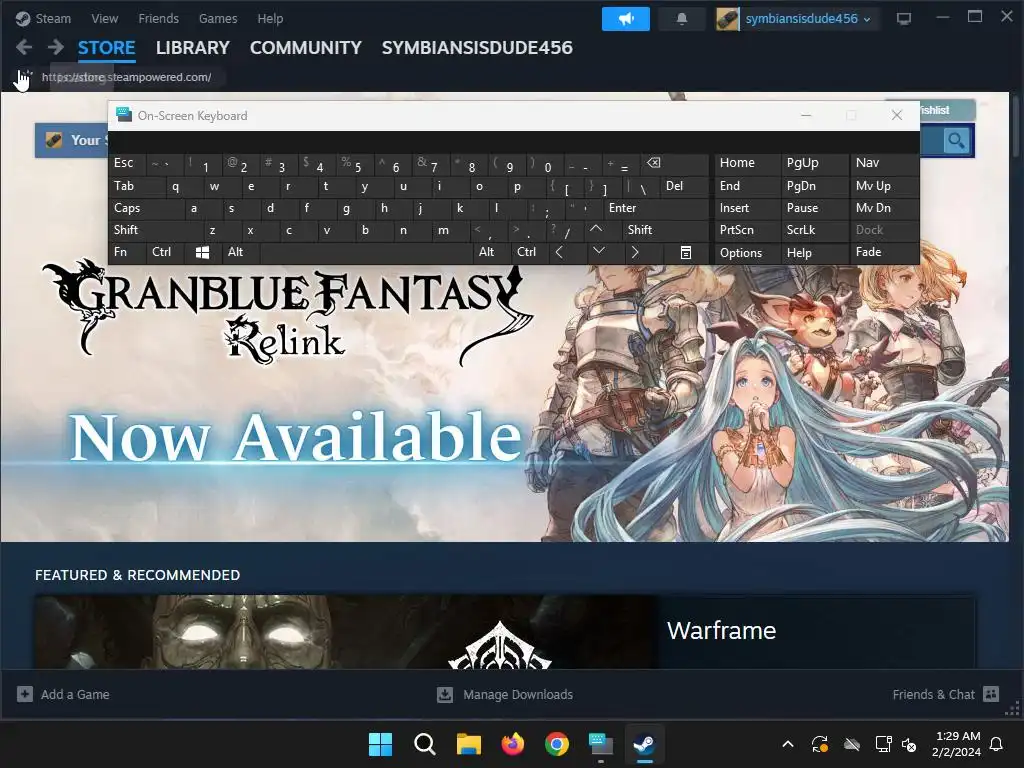Click the muted volume tray icon

(909, 744)
